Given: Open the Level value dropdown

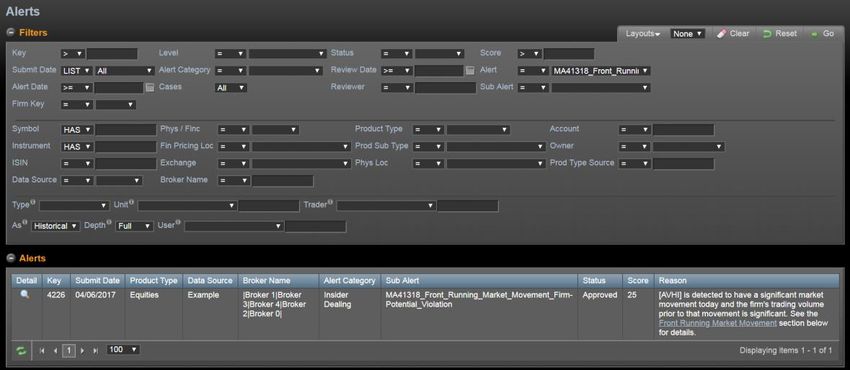Looking at the screenshot, I should click(287, 54).
